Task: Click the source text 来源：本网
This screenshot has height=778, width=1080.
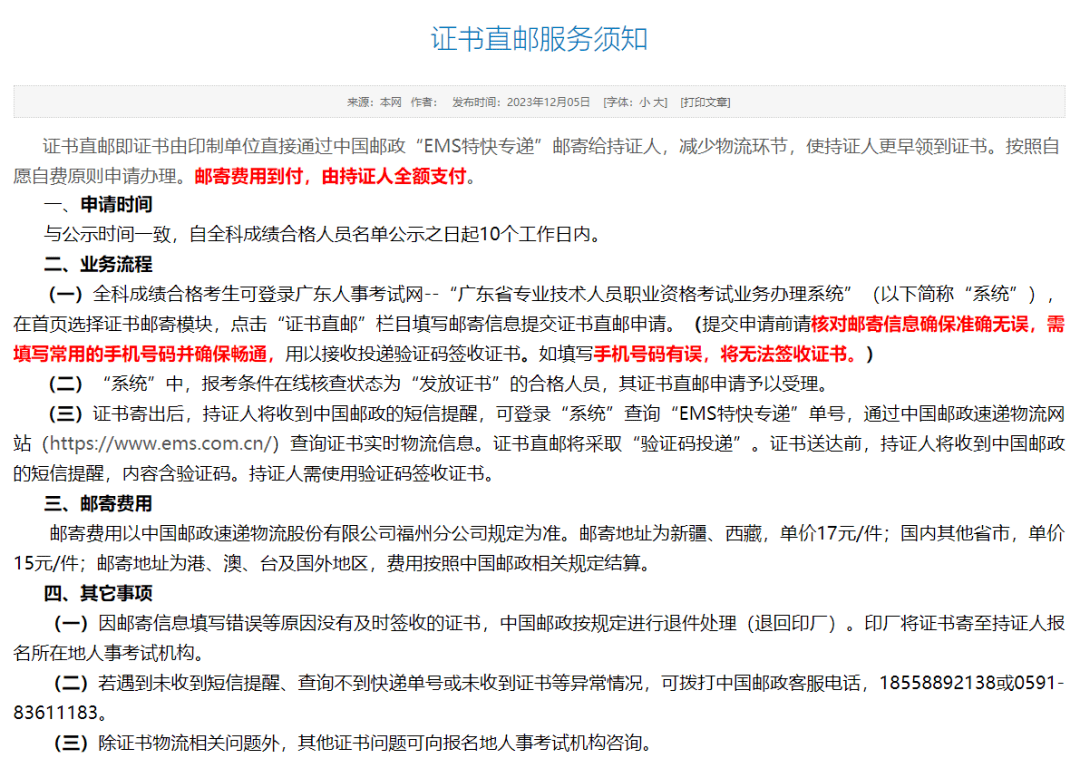Action: tap(374, 103)
